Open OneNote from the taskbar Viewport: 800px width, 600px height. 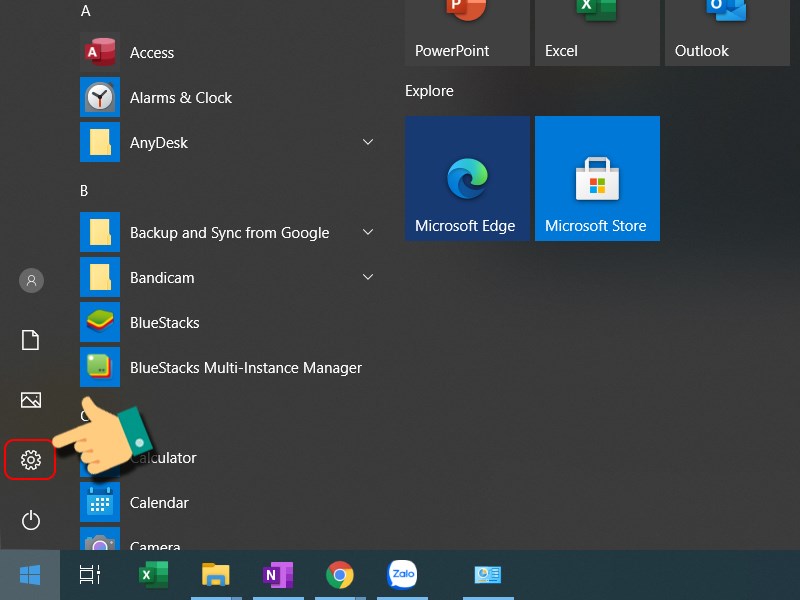point(278,575)
